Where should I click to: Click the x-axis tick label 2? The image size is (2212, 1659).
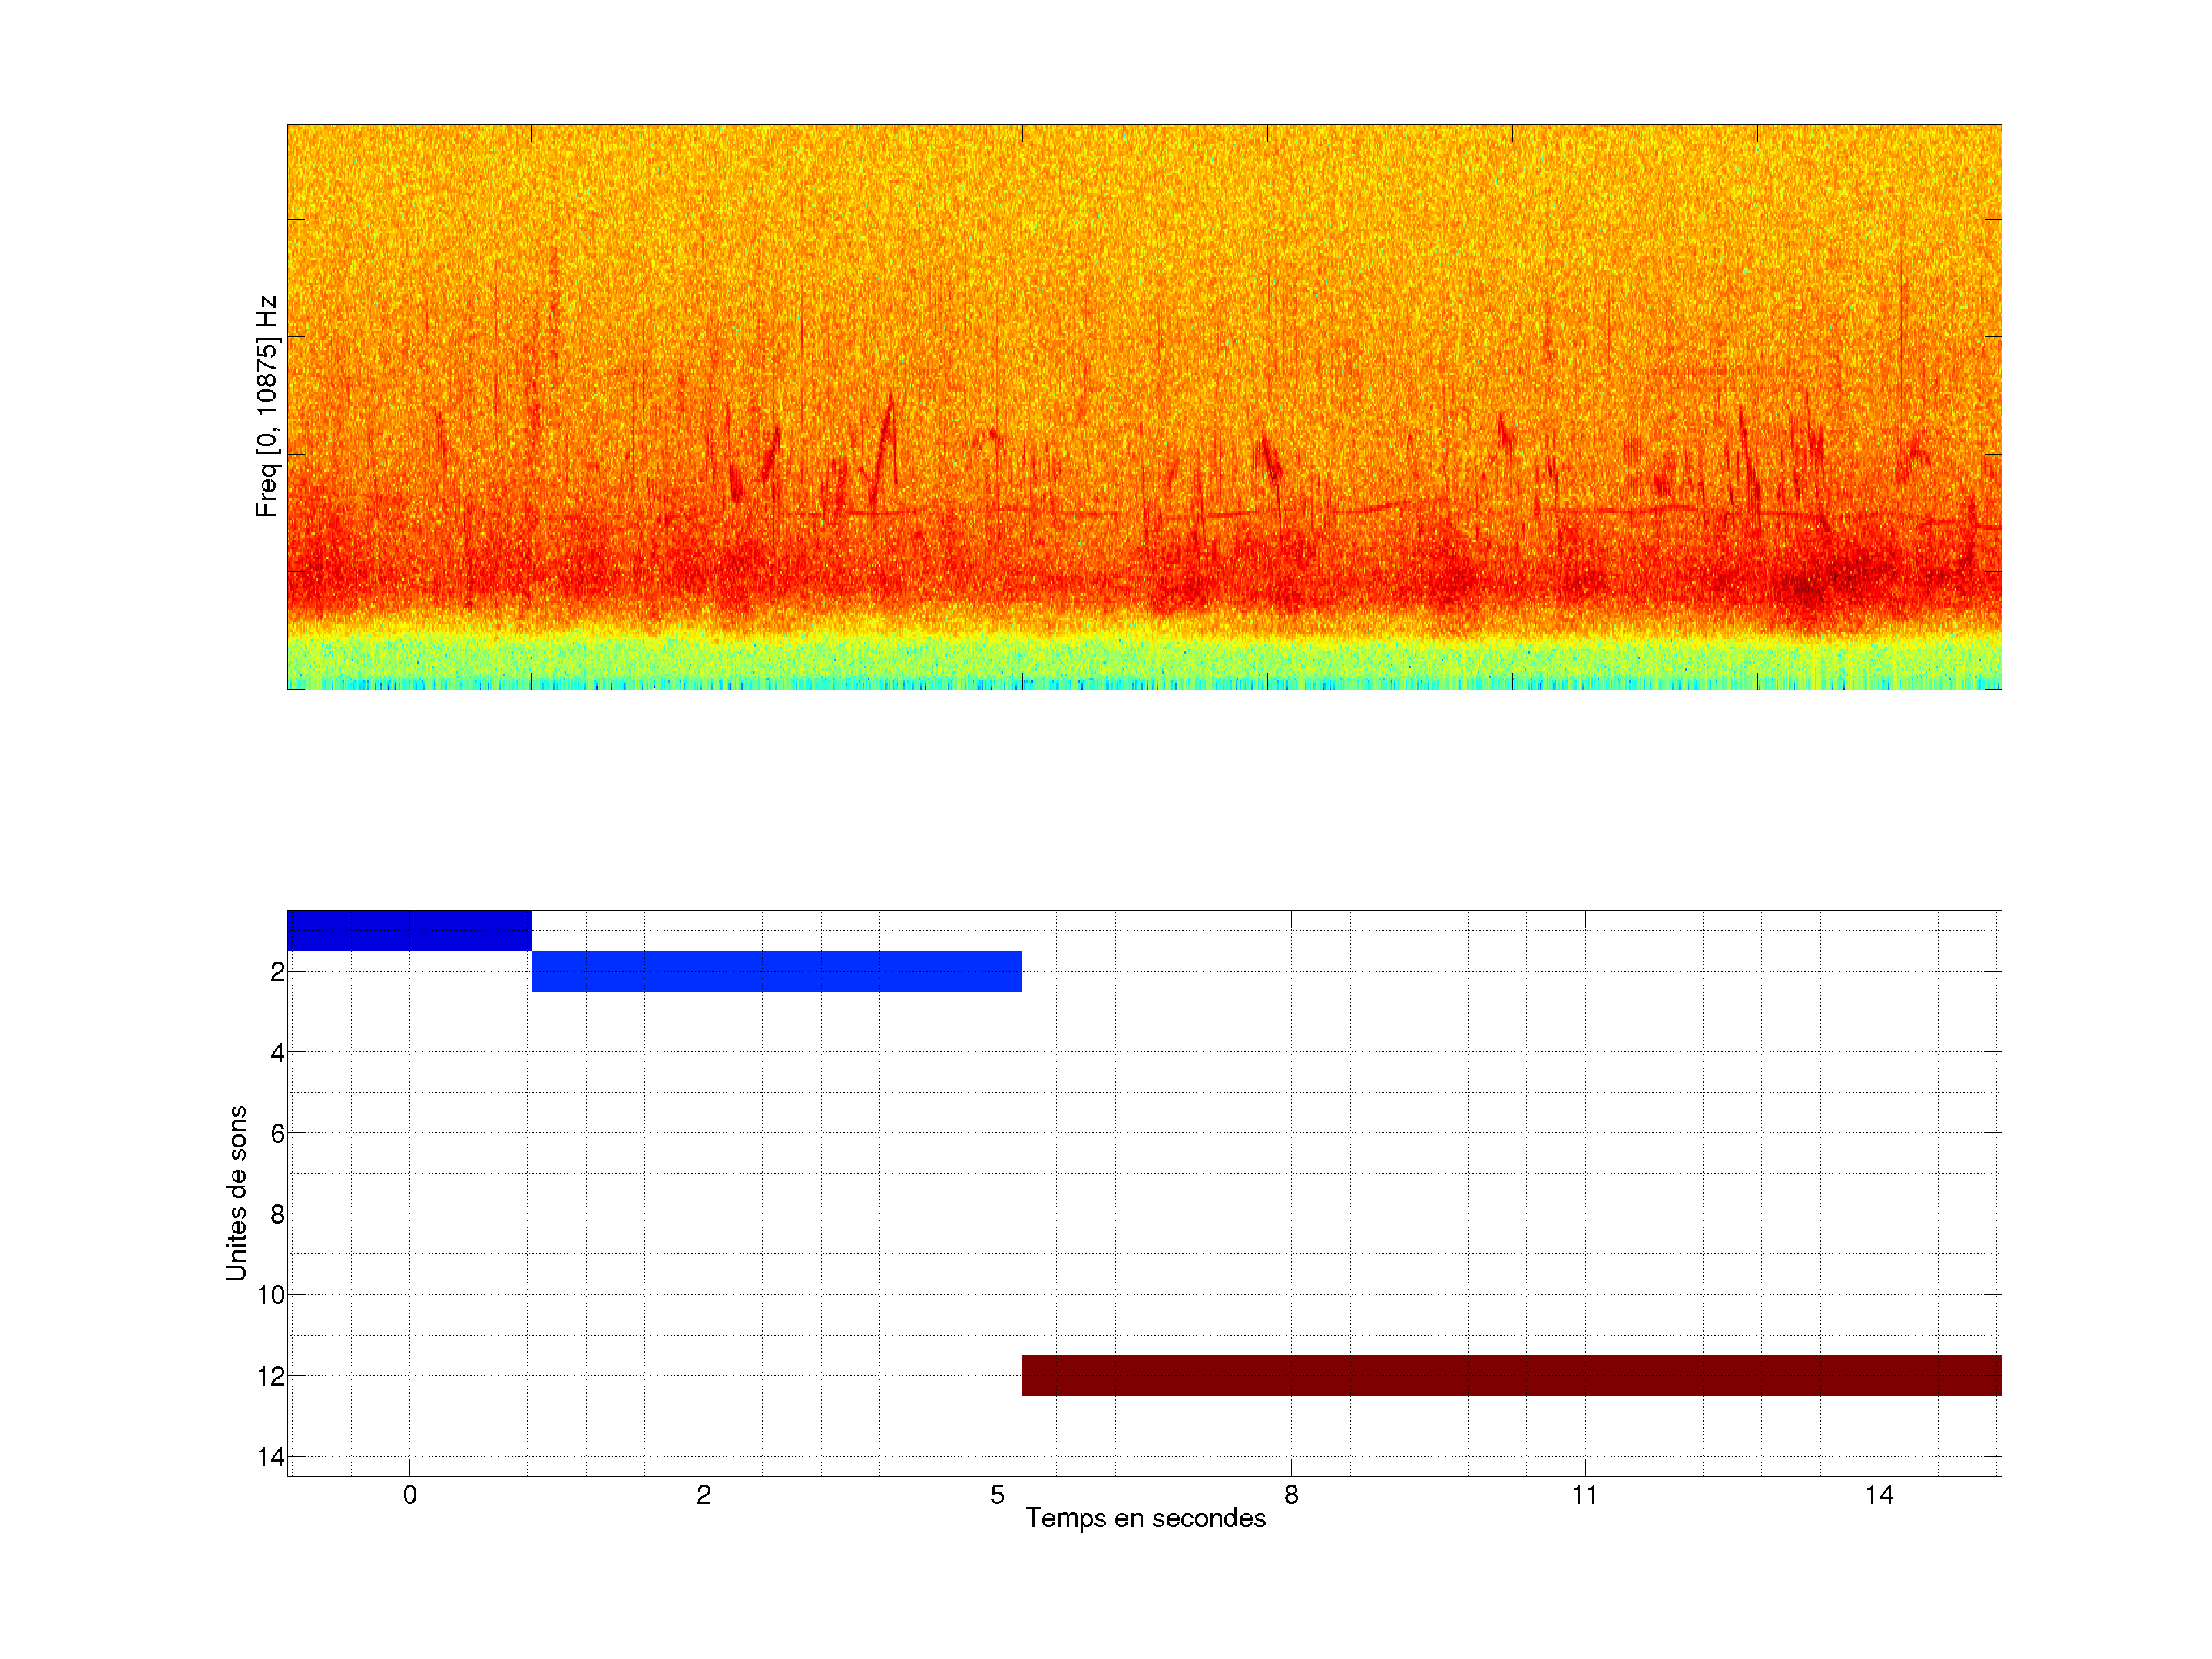pos(704,1495)
